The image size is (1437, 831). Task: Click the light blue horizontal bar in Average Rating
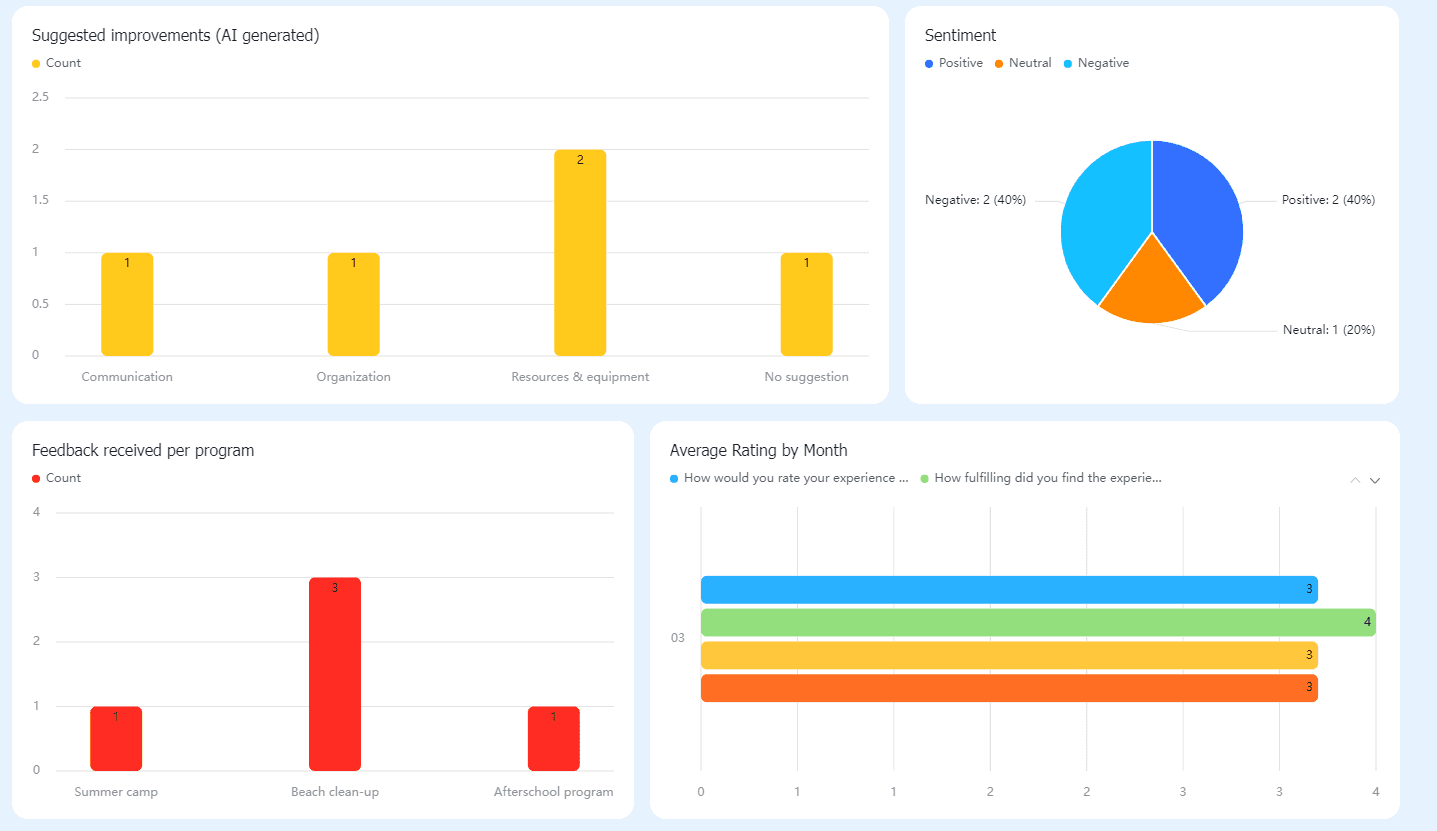[1009, 590]
